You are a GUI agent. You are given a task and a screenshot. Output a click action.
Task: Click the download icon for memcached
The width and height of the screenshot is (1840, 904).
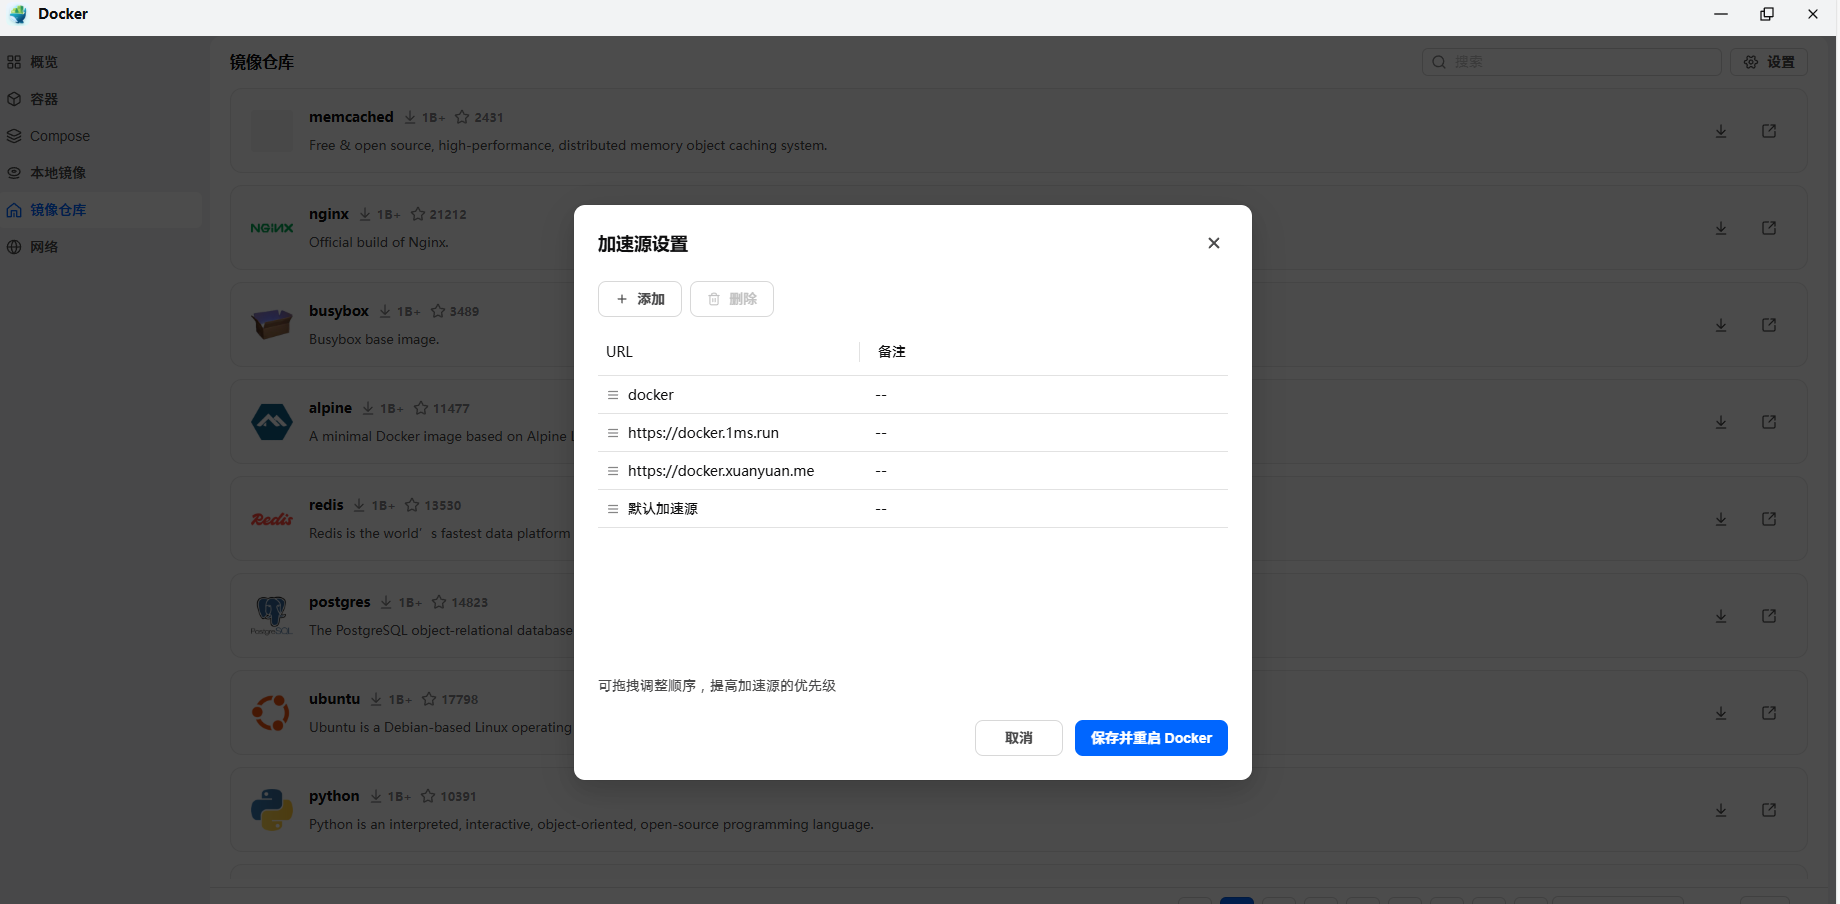click(1721, 131)
